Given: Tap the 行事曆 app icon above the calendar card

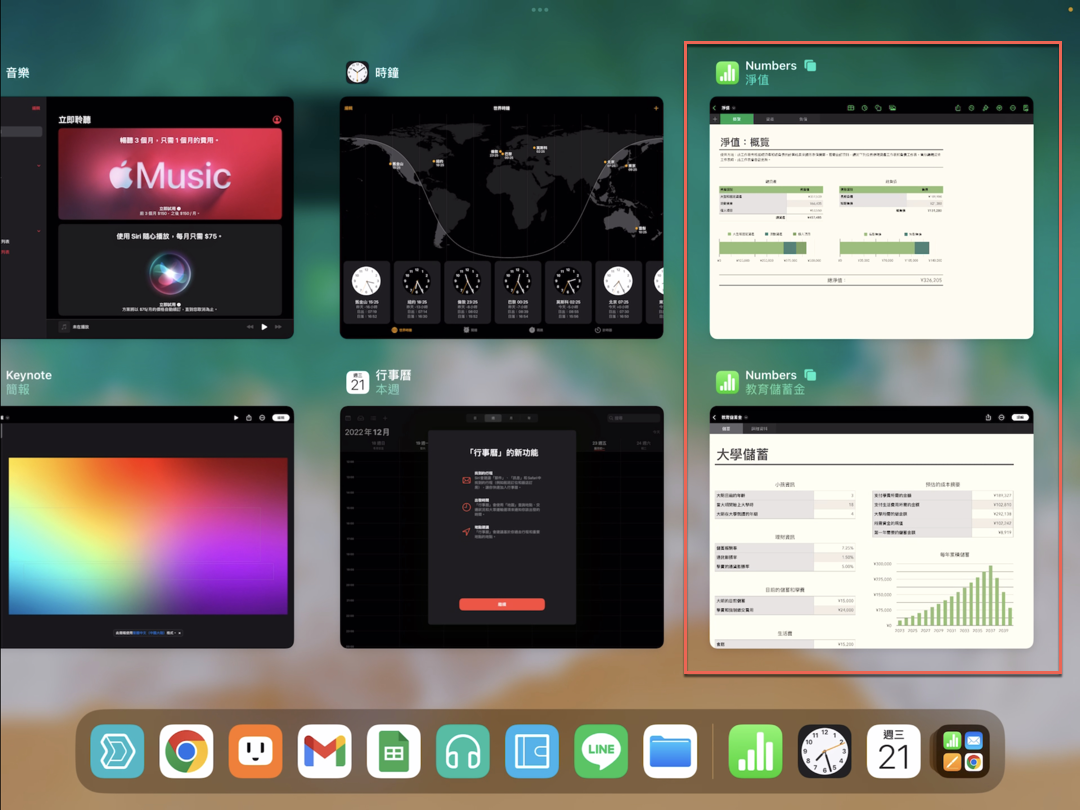Looking at the screenshot, I should click(357, 382).
